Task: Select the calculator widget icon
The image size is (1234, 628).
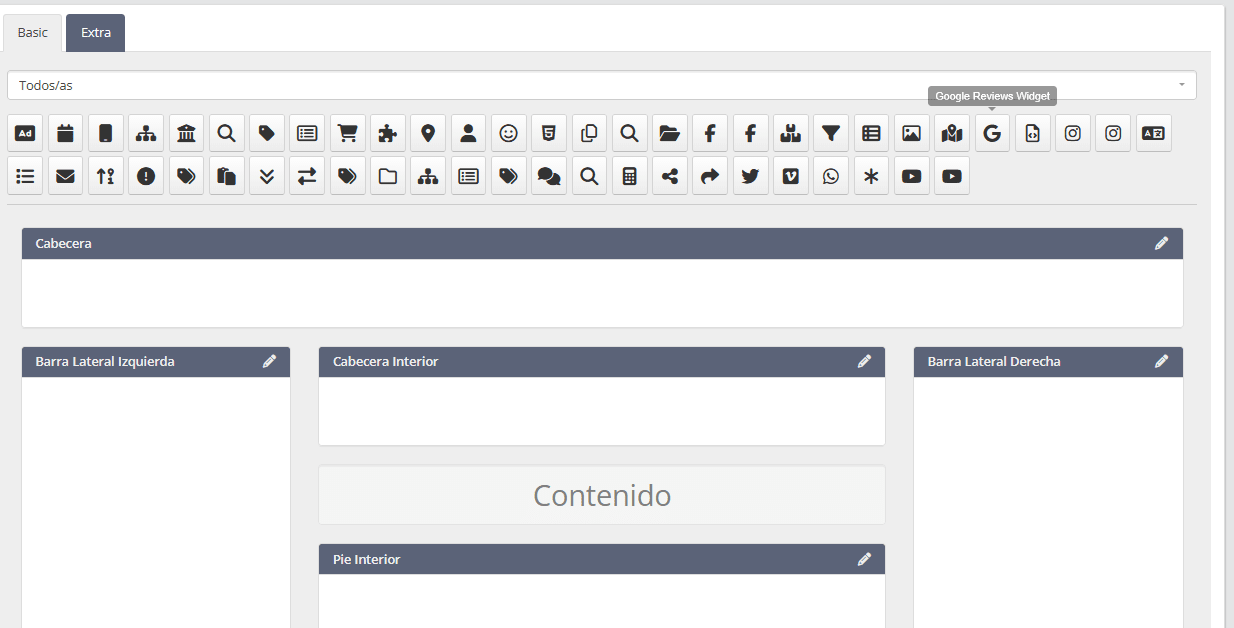Action: coord(629,175)
